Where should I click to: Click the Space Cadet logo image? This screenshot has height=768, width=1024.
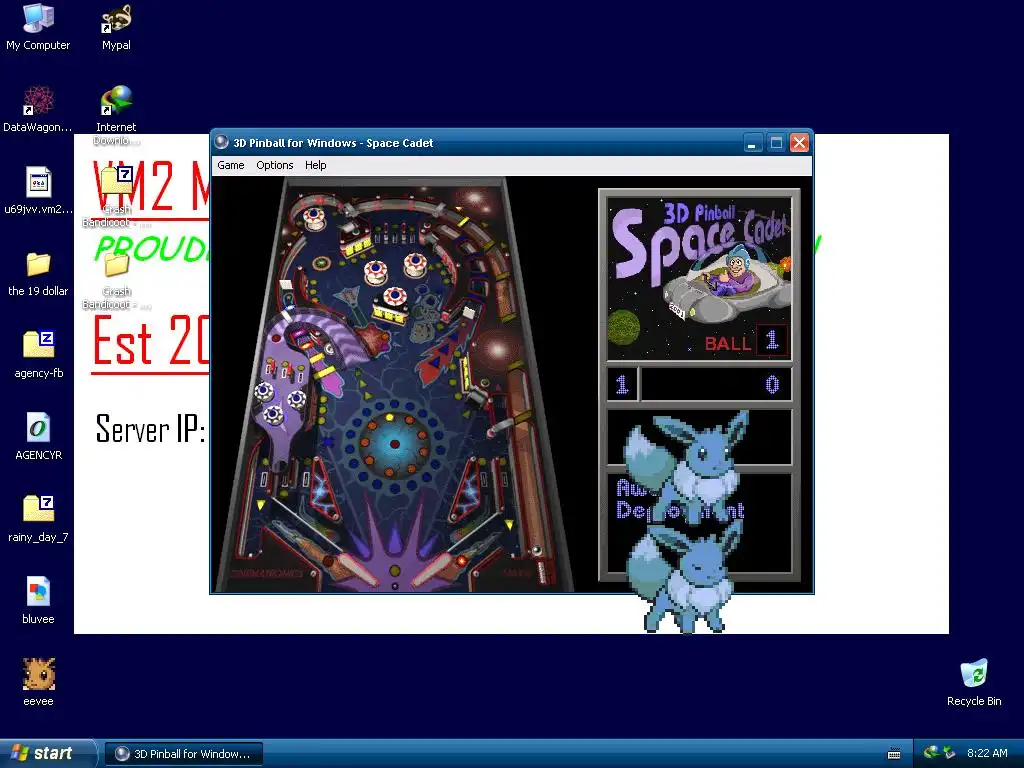[x=699, y=278]
